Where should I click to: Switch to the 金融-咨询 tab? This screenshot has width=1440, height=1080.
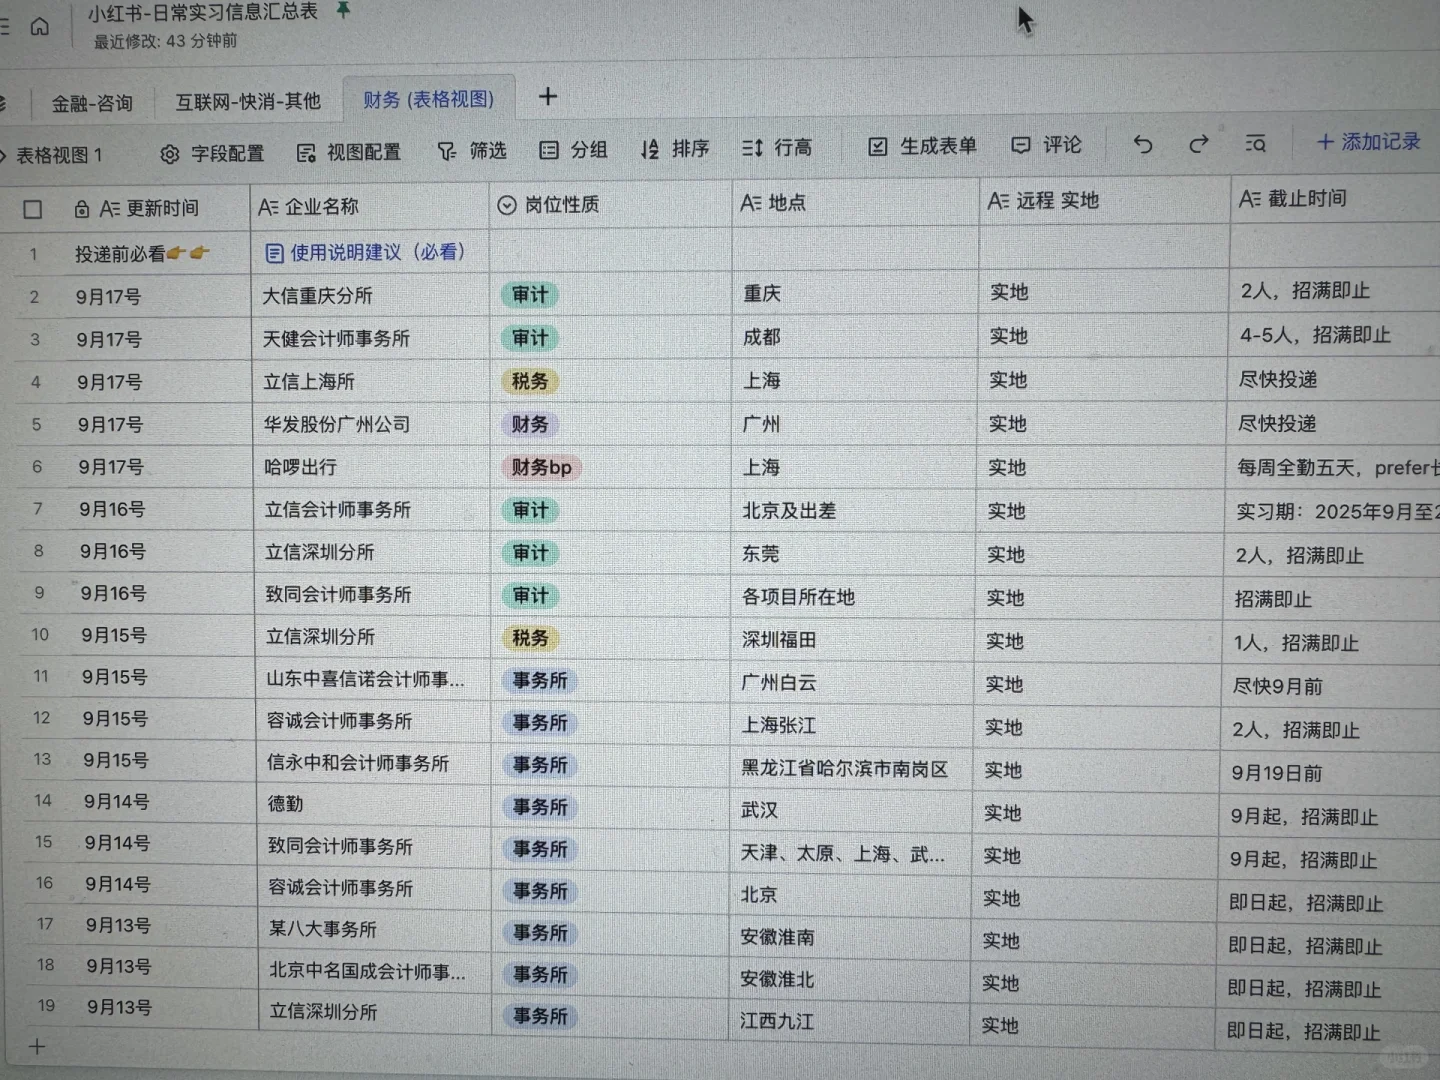tap(92, 103)
